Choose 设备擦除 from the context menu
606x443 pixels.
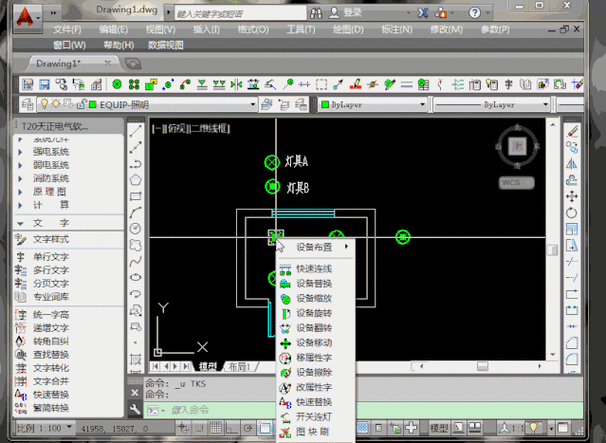[315, 372]
